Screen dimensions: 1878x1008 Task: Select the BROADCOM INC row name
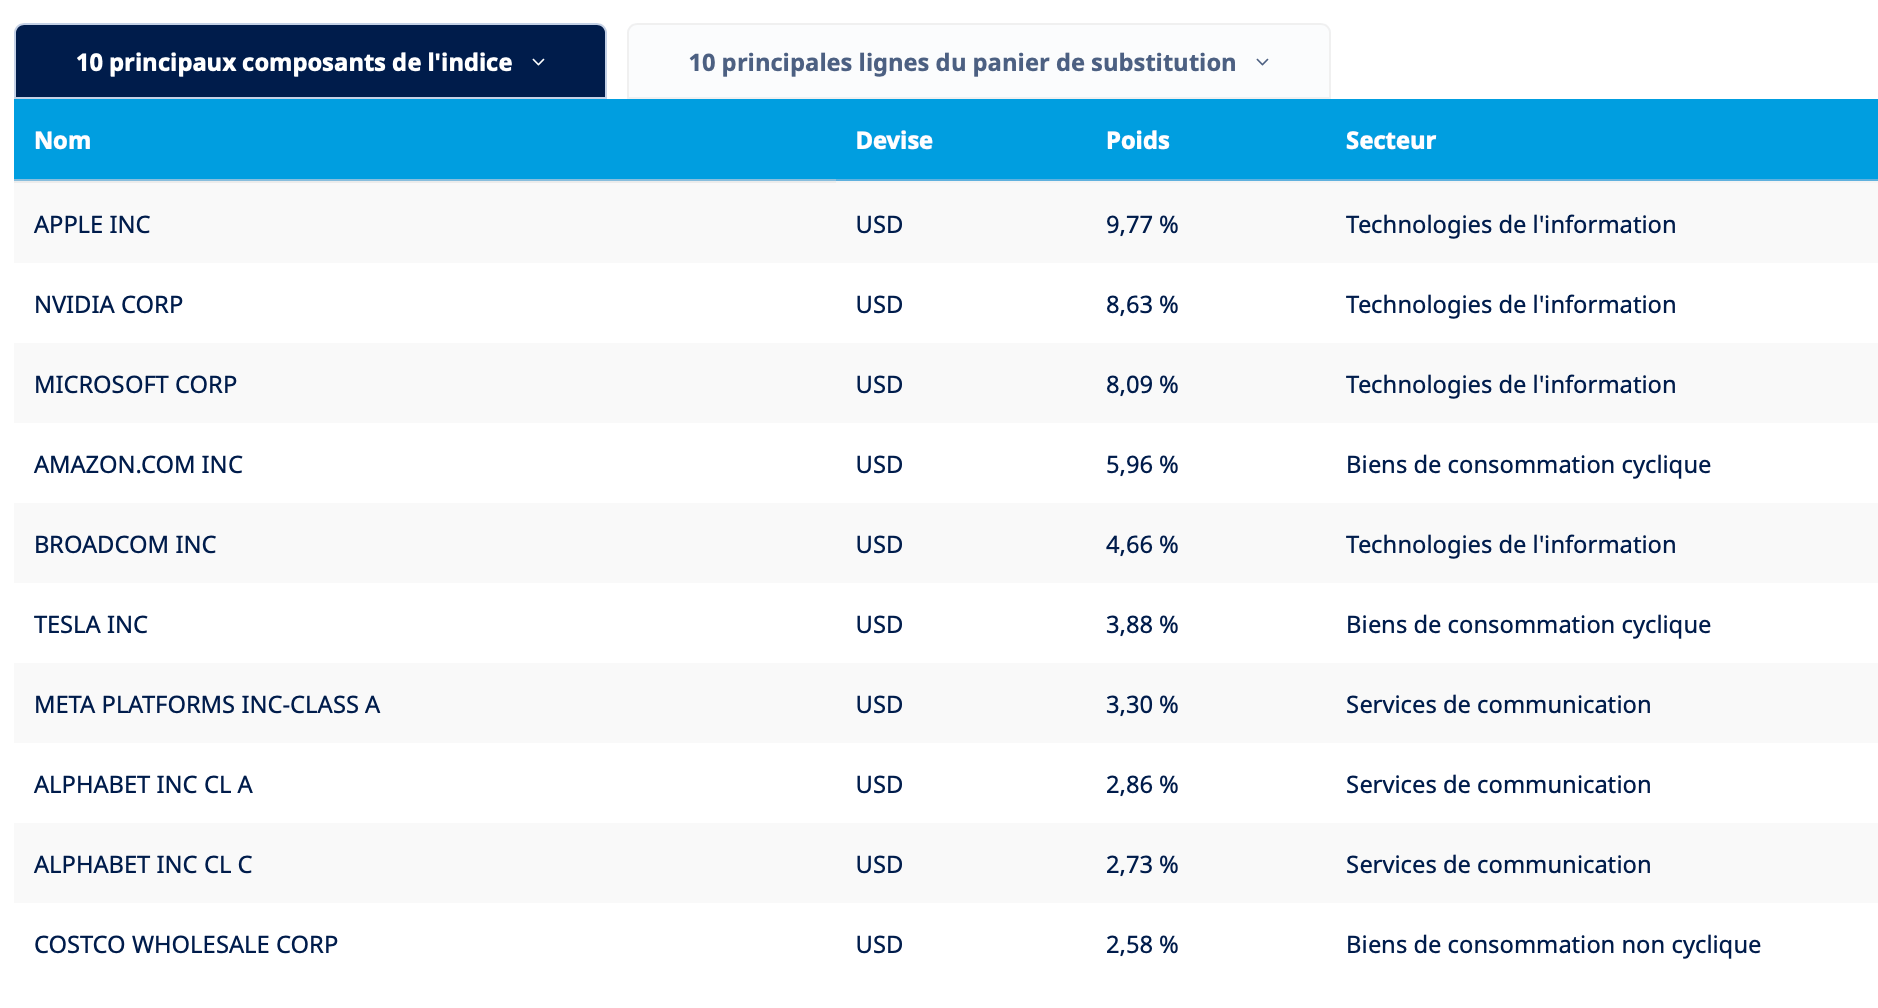click(125, 544)
